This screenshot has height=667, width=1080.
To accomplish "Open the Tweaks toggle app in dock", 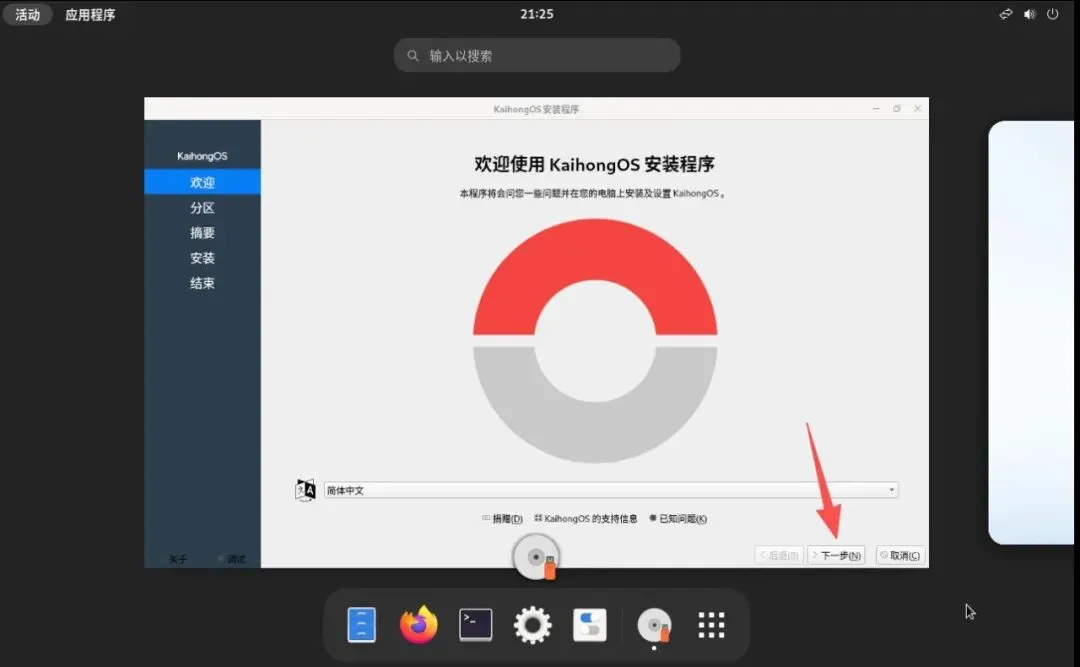I will [590, 625].
